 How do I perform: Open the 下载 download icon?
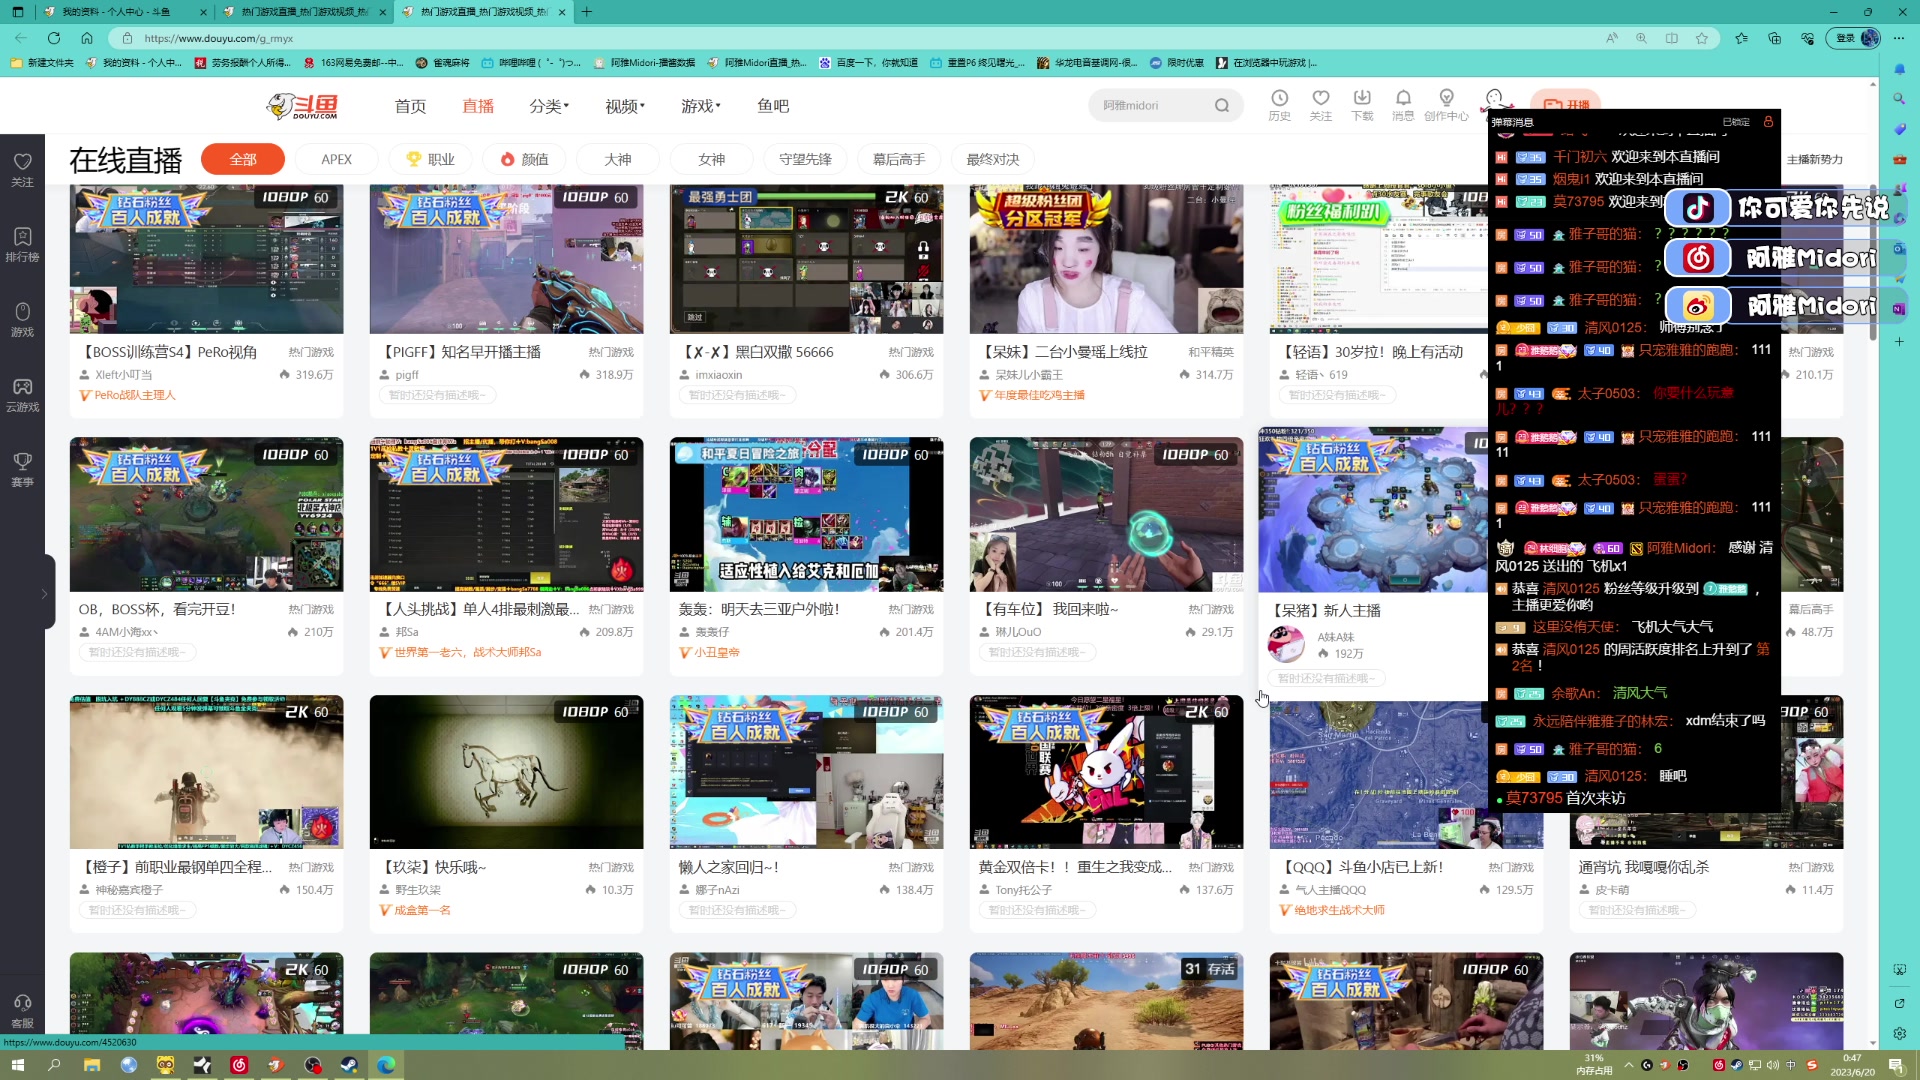pos(1361,98)
